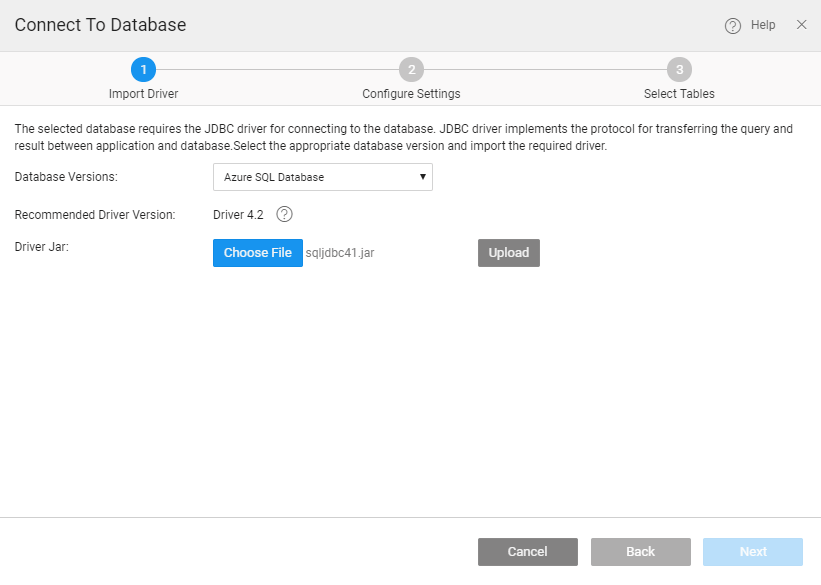Screen dimensions: 821x585
Task: Click the Back button
Action: (640, 552)
